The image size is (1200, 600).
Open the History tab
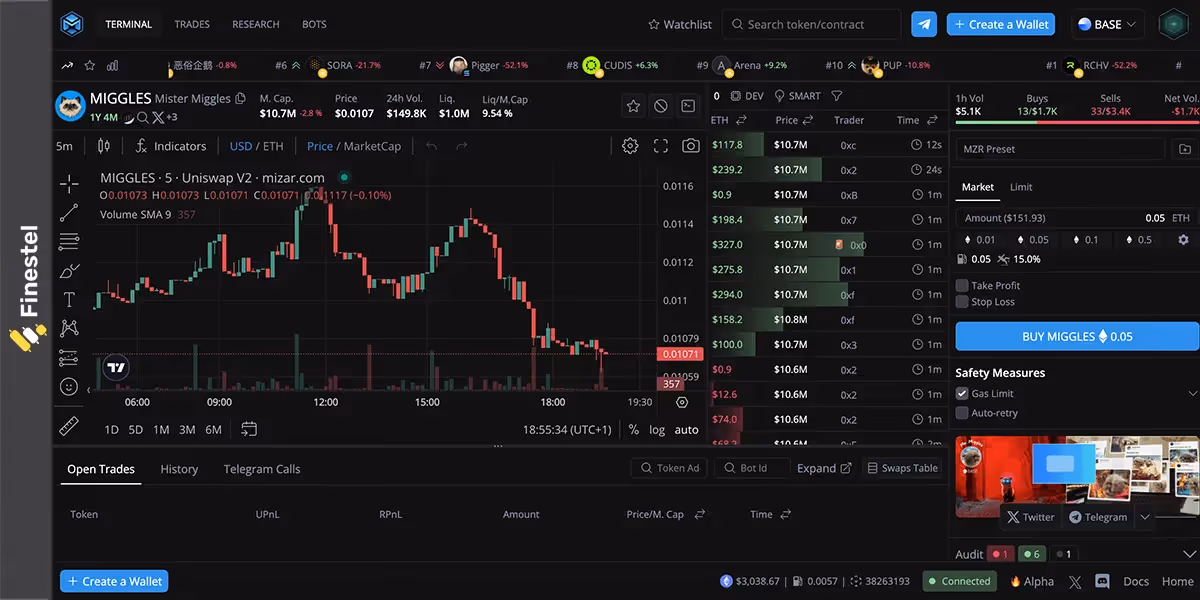179,469
